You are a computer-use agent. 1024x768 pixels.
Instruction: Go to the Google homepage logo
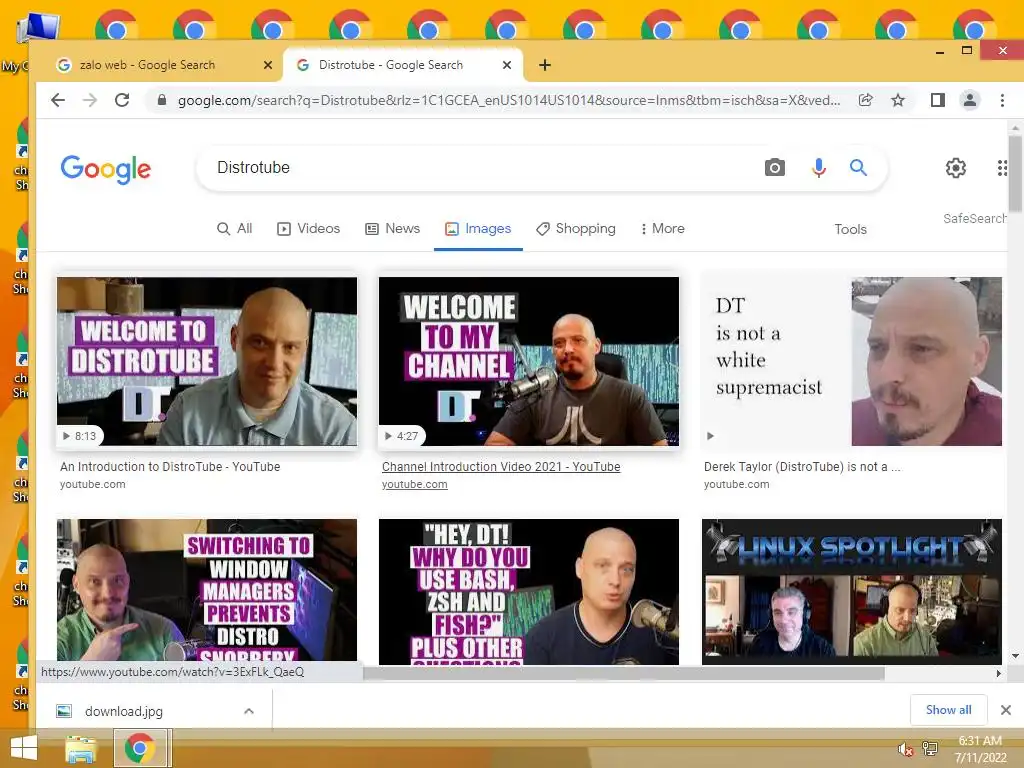pyautogui.click(x=106, y=169)
